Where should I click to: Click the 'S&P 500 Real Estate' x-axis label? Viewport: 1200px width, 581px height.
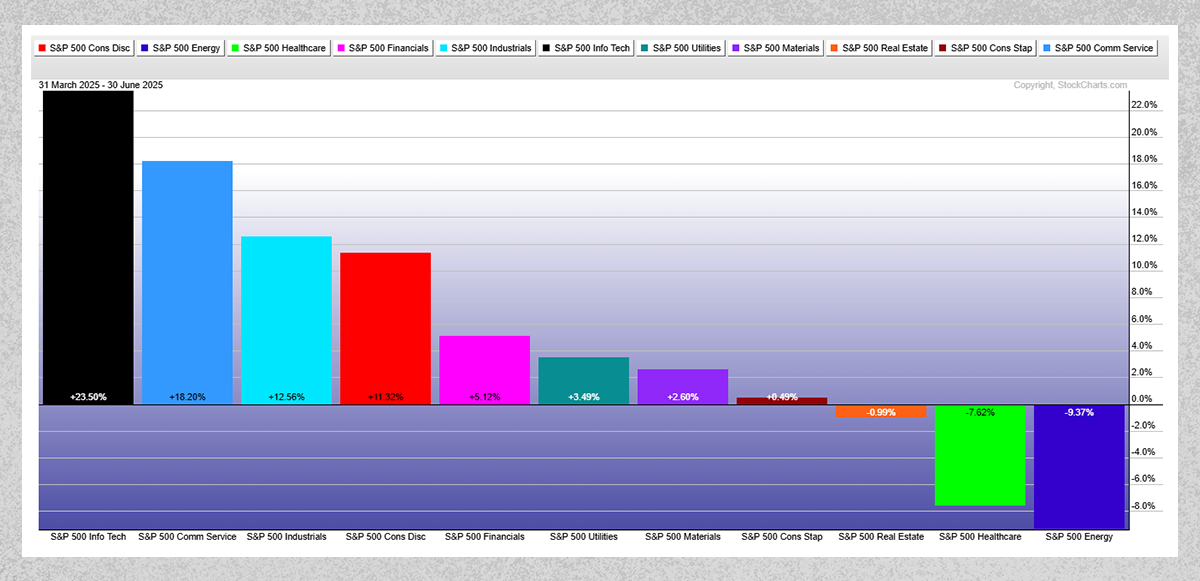click(x=880, y=537)
